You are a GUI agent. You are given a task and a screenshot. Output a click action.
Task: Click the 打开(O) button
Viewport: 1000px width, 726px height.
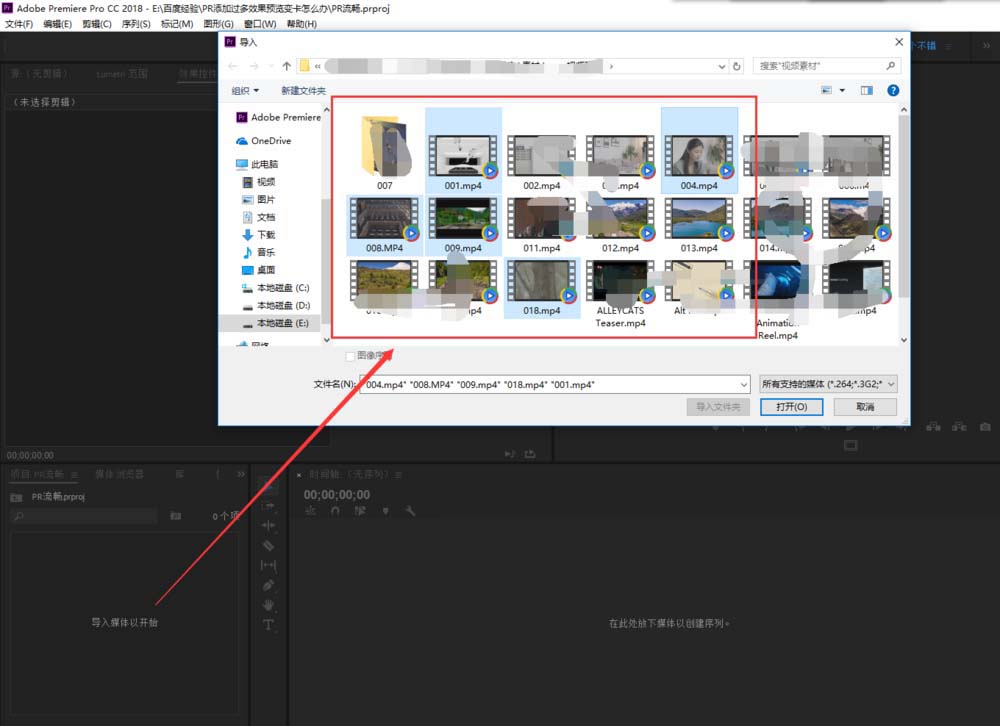(x=791, y=407)
